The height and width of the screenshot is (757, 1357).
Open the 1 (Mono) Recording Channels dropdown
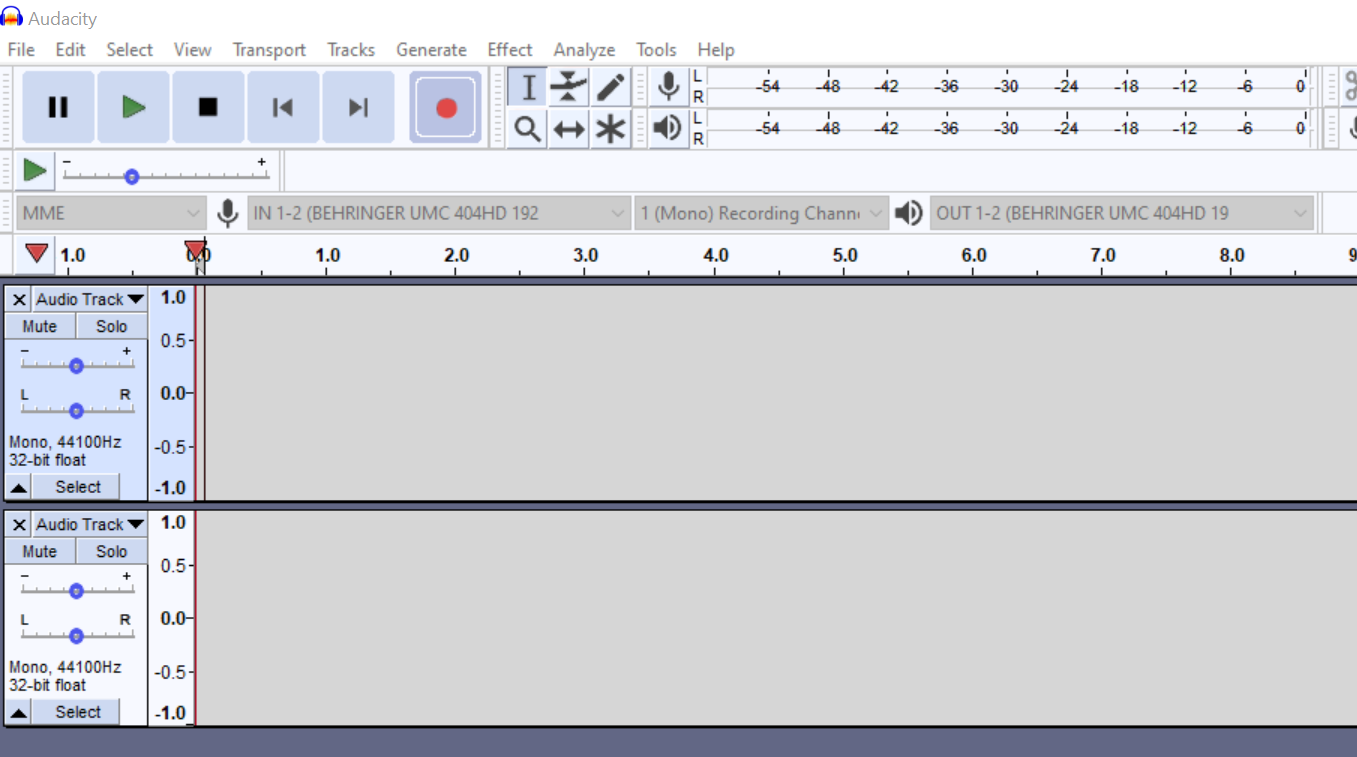coord(761,213)
